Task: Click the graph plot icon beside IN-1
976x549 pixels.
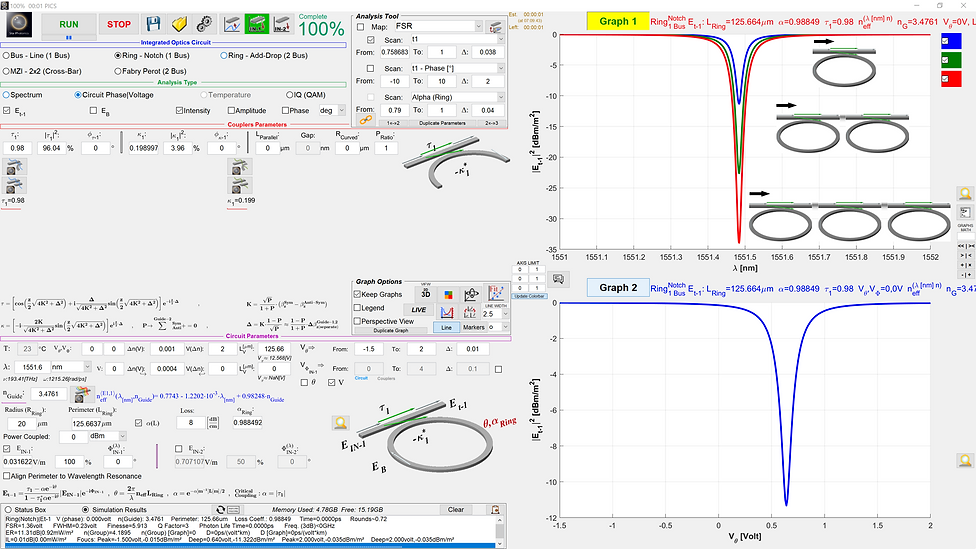Action: [232, 24]
